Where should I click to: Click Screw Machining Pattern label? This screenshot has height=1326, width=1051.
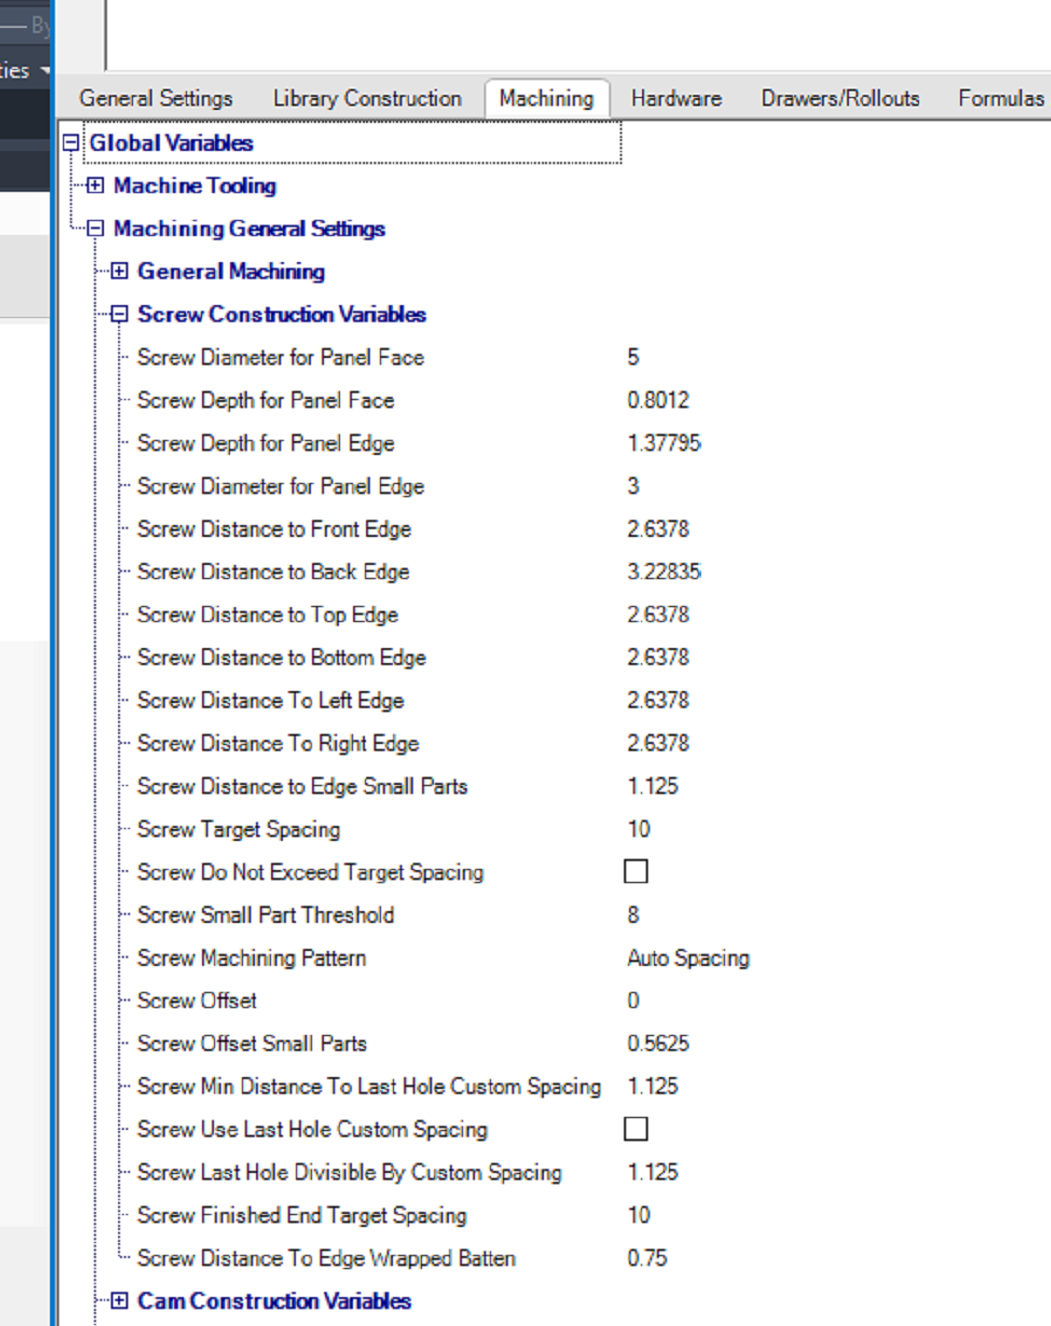tap(251, 958)
